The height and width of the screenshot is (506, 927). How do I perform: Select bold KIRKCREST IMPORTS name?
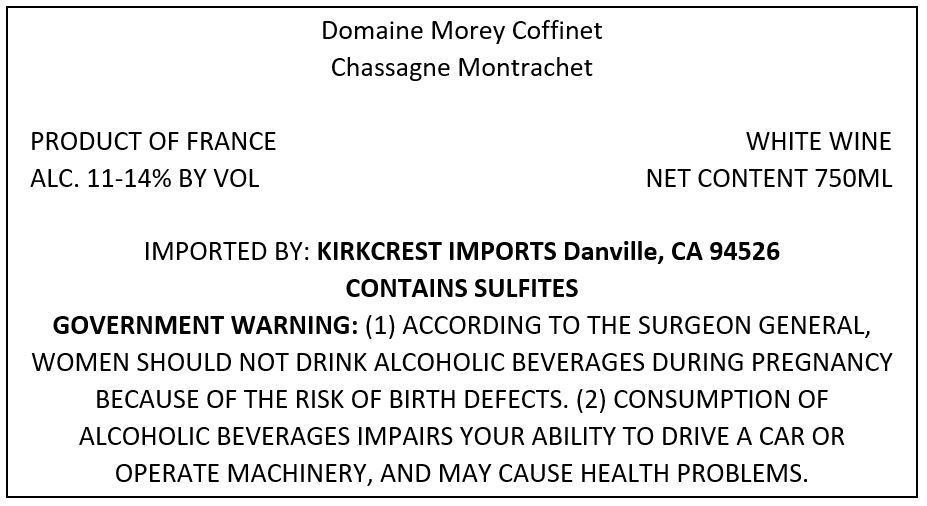437,252
